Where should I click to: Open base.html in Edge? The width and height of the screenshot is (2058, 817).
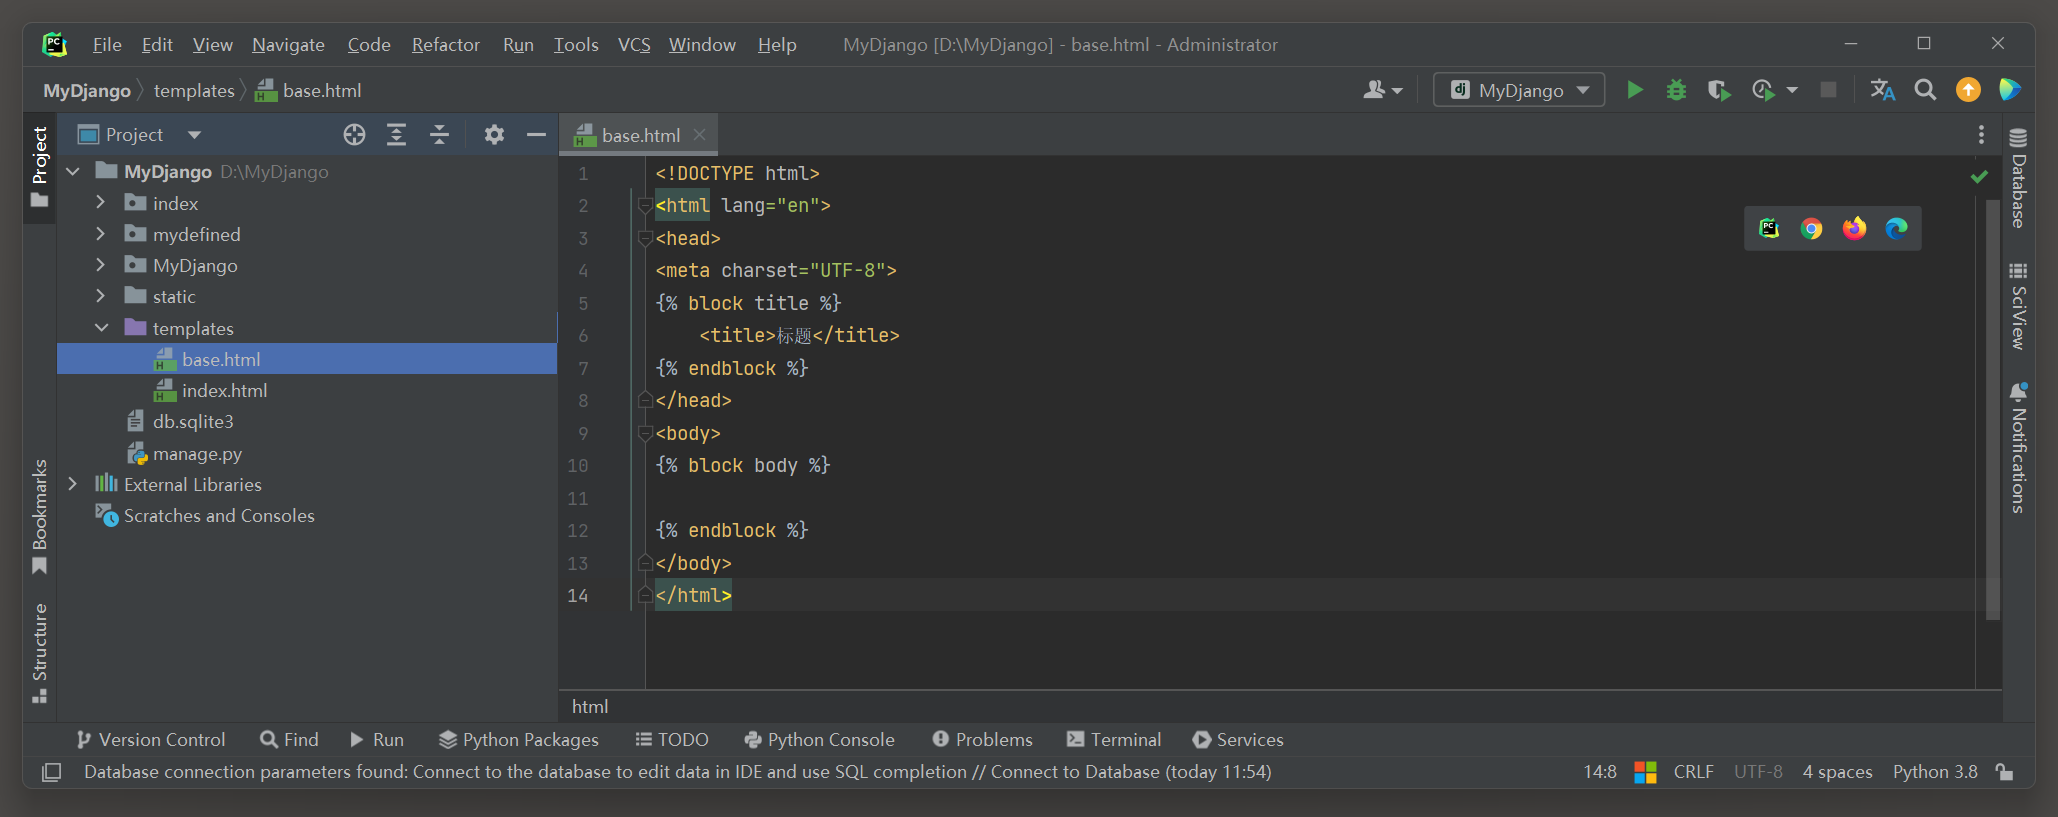click(1896, 228)
